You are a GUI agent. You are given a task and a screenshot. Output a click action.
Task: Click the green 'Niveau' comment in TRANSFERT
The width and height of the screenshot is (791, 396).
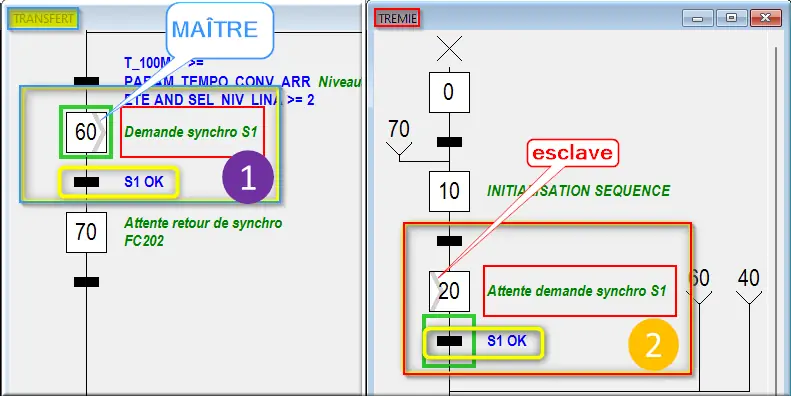pyautogui.click(x=340, y=82)
